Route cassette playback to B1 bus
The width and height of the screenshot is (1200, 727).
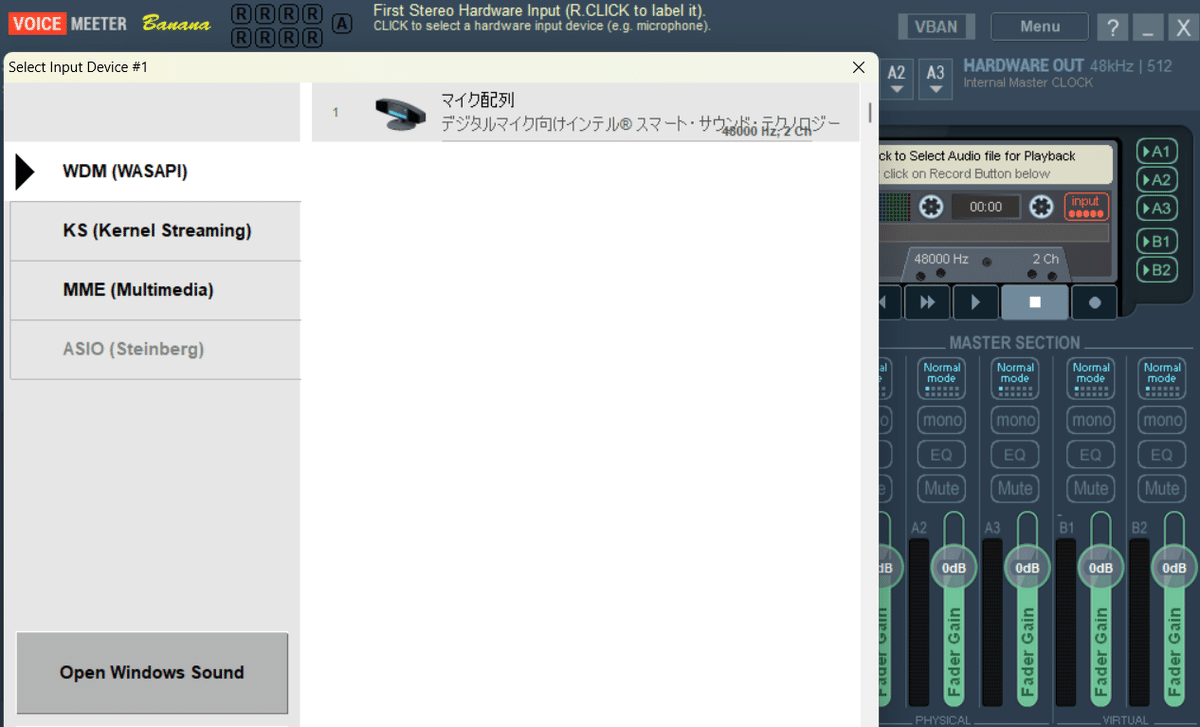pos(1157,241)
